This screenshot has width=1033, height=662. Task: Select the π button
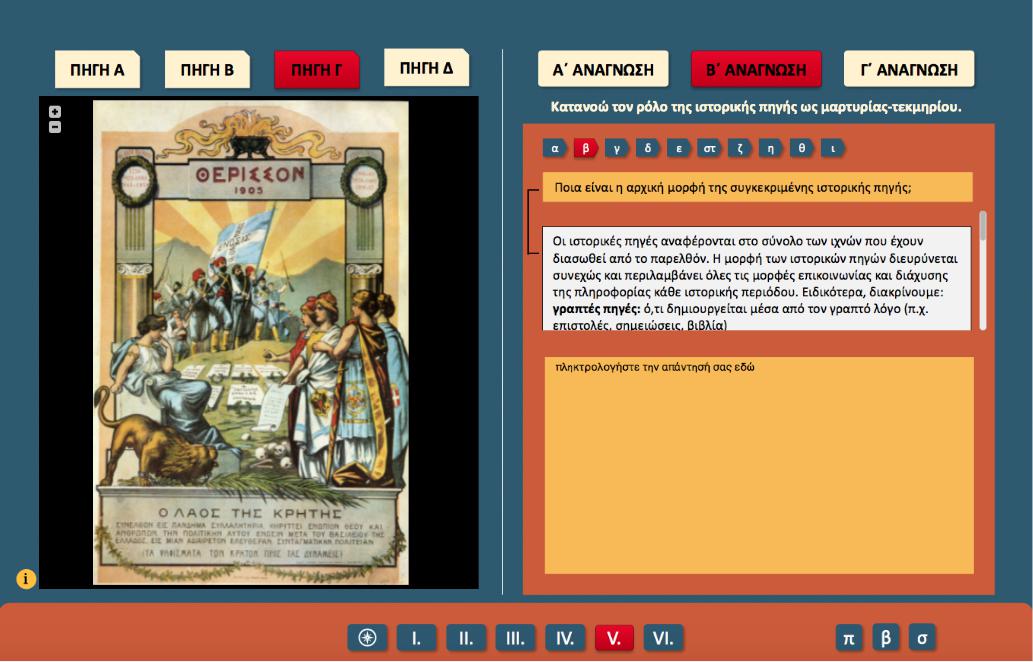tap(849, 638)
